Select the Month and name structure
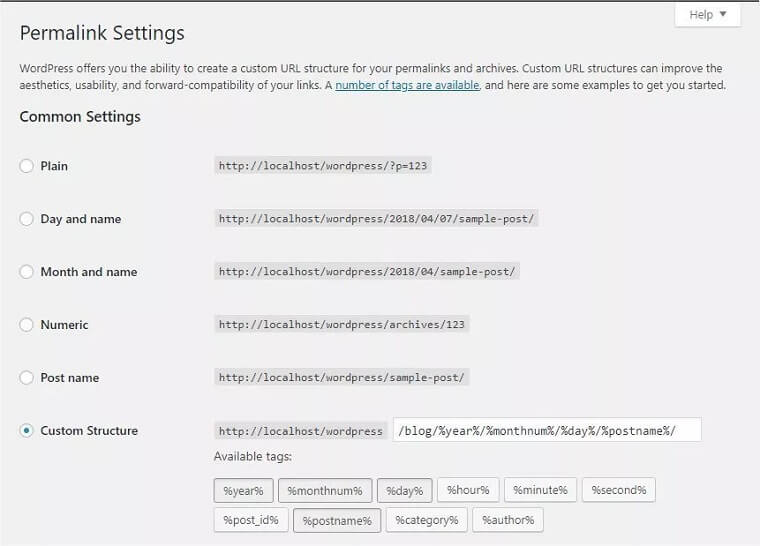This screenshot has width=760, height=546. (27, 272)
